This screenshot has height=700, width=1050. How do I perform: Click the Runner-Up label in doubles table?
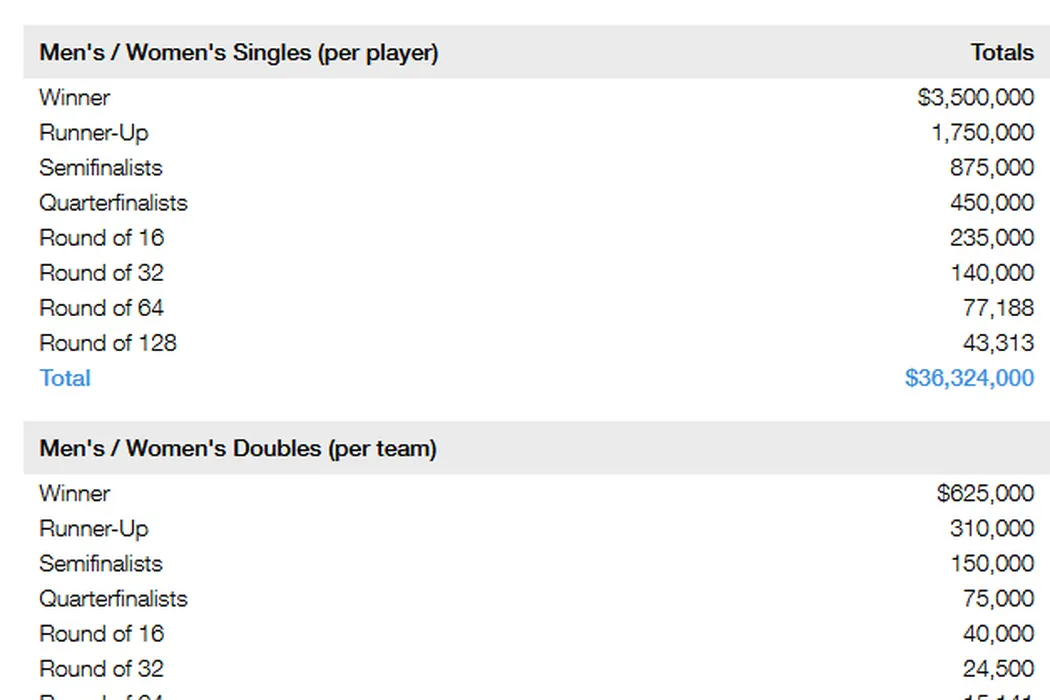(94, 529)
